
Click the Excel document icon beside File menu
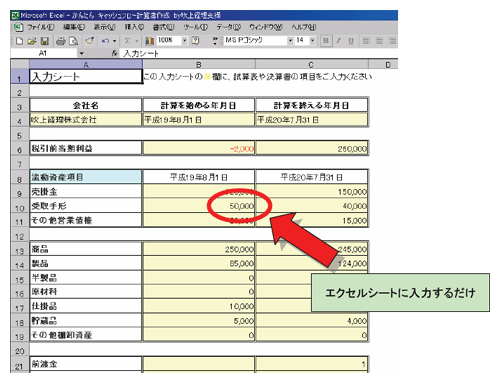click(18, 27)
